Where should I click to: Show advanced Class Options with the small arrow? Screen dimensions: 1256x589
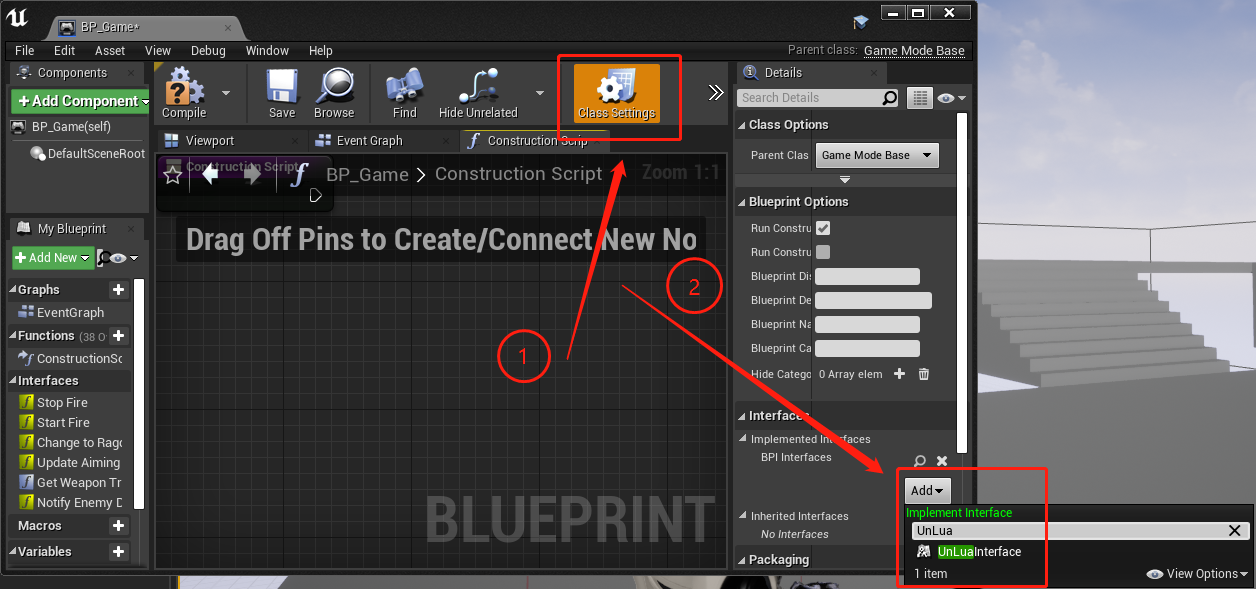pos(845,180)
